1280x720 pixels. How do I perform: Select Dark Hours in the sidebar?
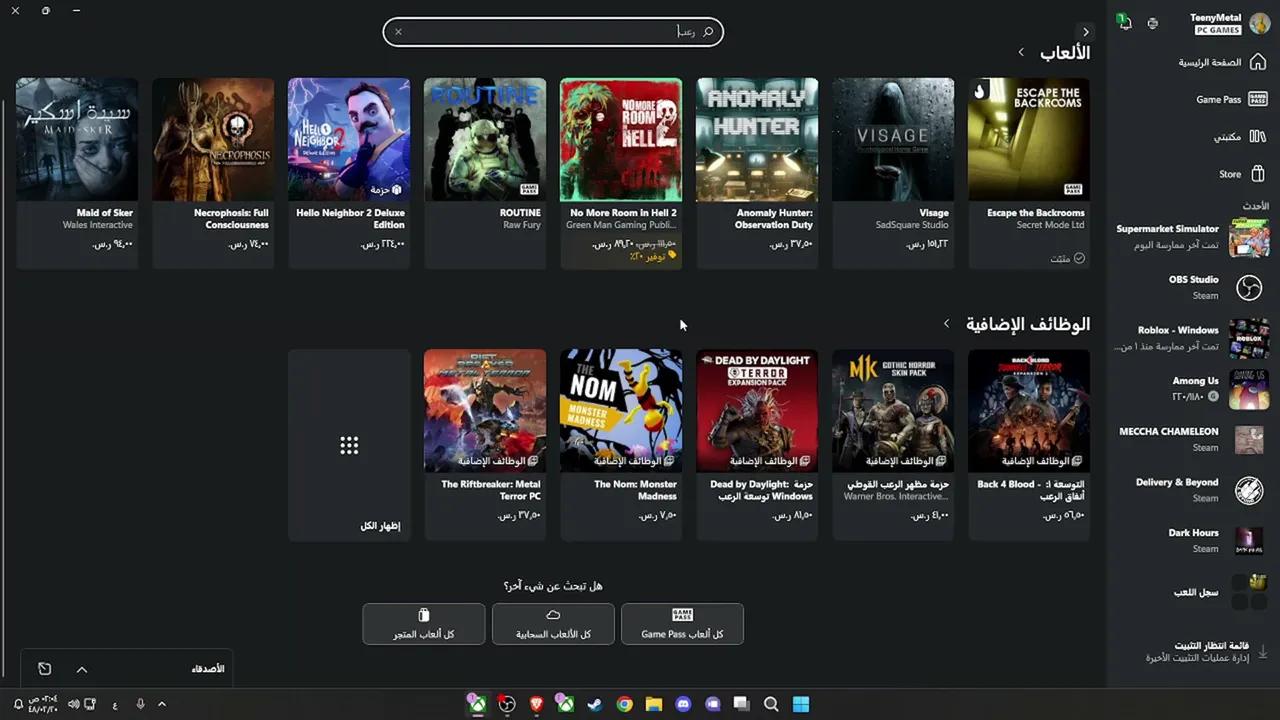pos(1192,540)
